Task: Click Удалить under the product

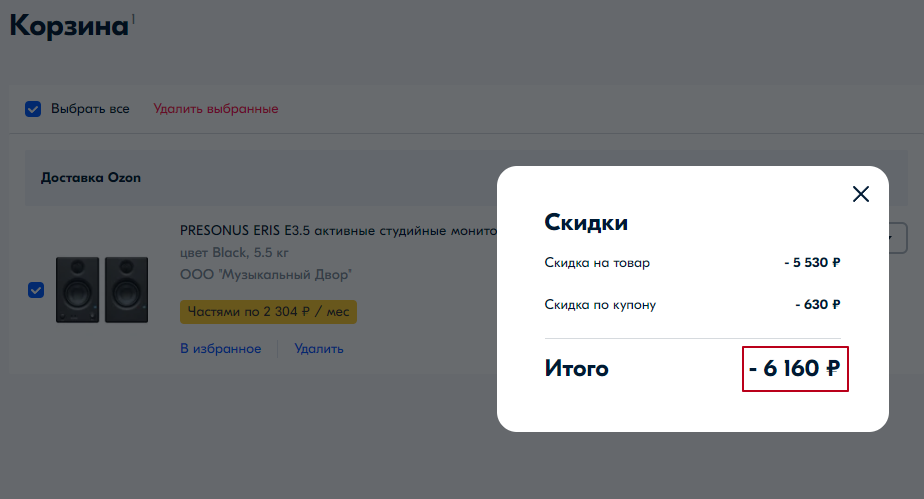Action: [318, 349]
